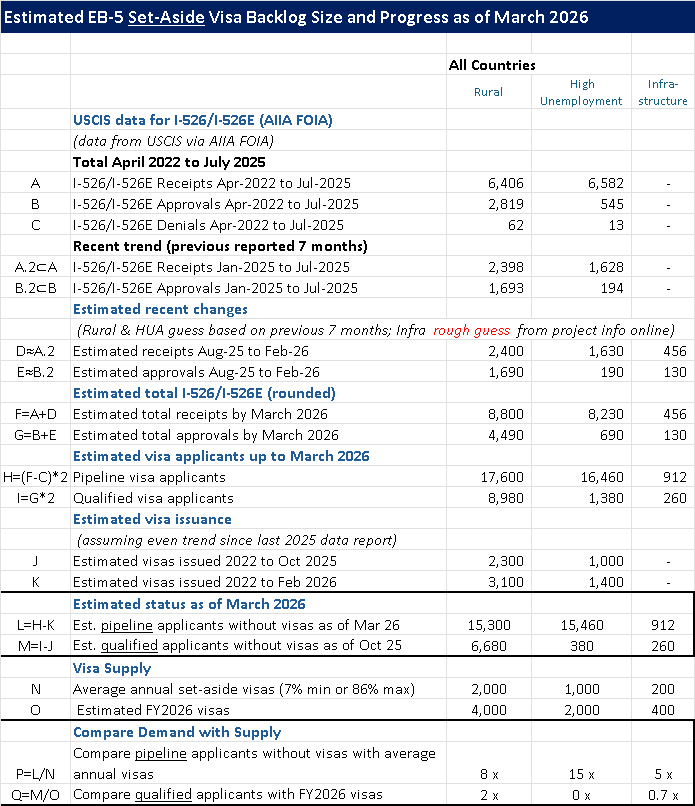Click 'Compare Demand with Supply' heading
The height and width of the screenshot is (806, 695).
point(177,732)
